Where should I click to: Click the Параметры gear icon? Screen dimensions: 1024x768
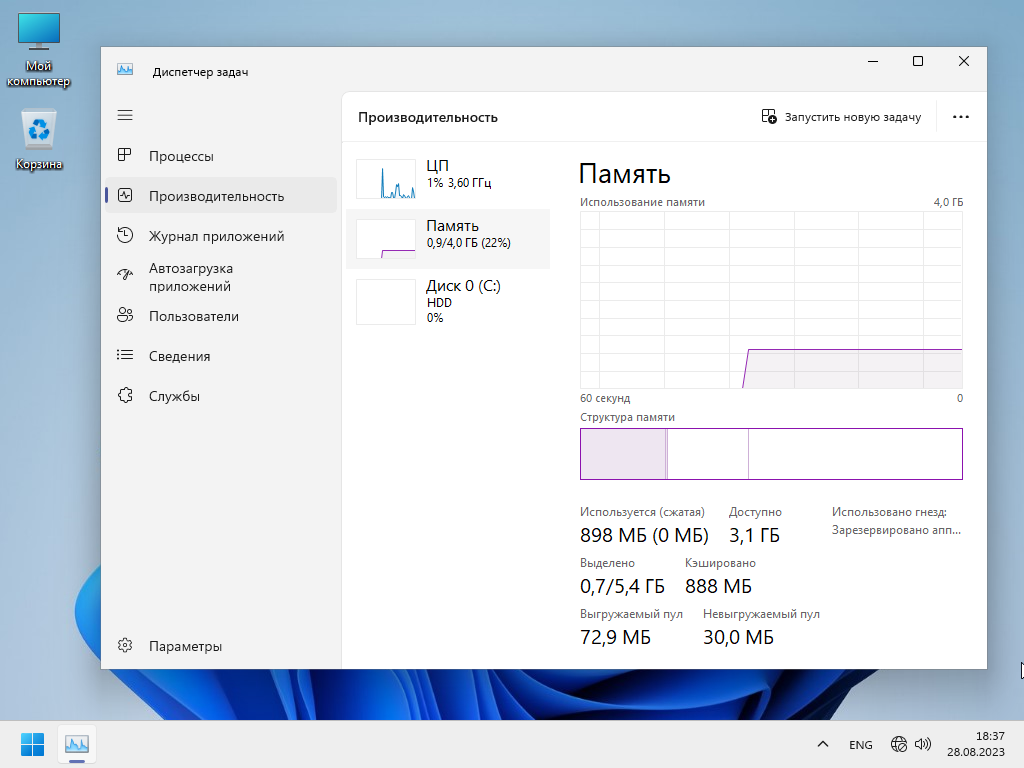tap(125, 645)
